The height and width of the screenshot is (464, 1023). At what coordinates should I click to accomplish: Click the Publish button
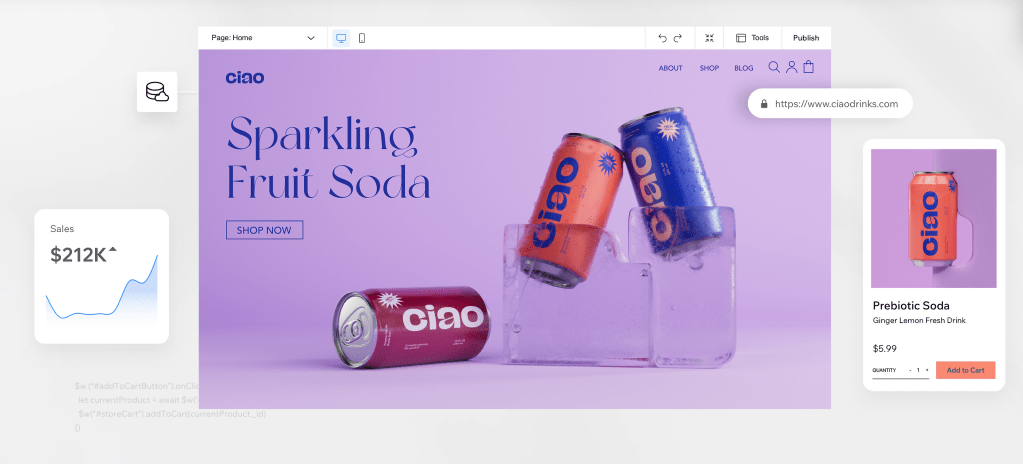[x=806, y=38]
